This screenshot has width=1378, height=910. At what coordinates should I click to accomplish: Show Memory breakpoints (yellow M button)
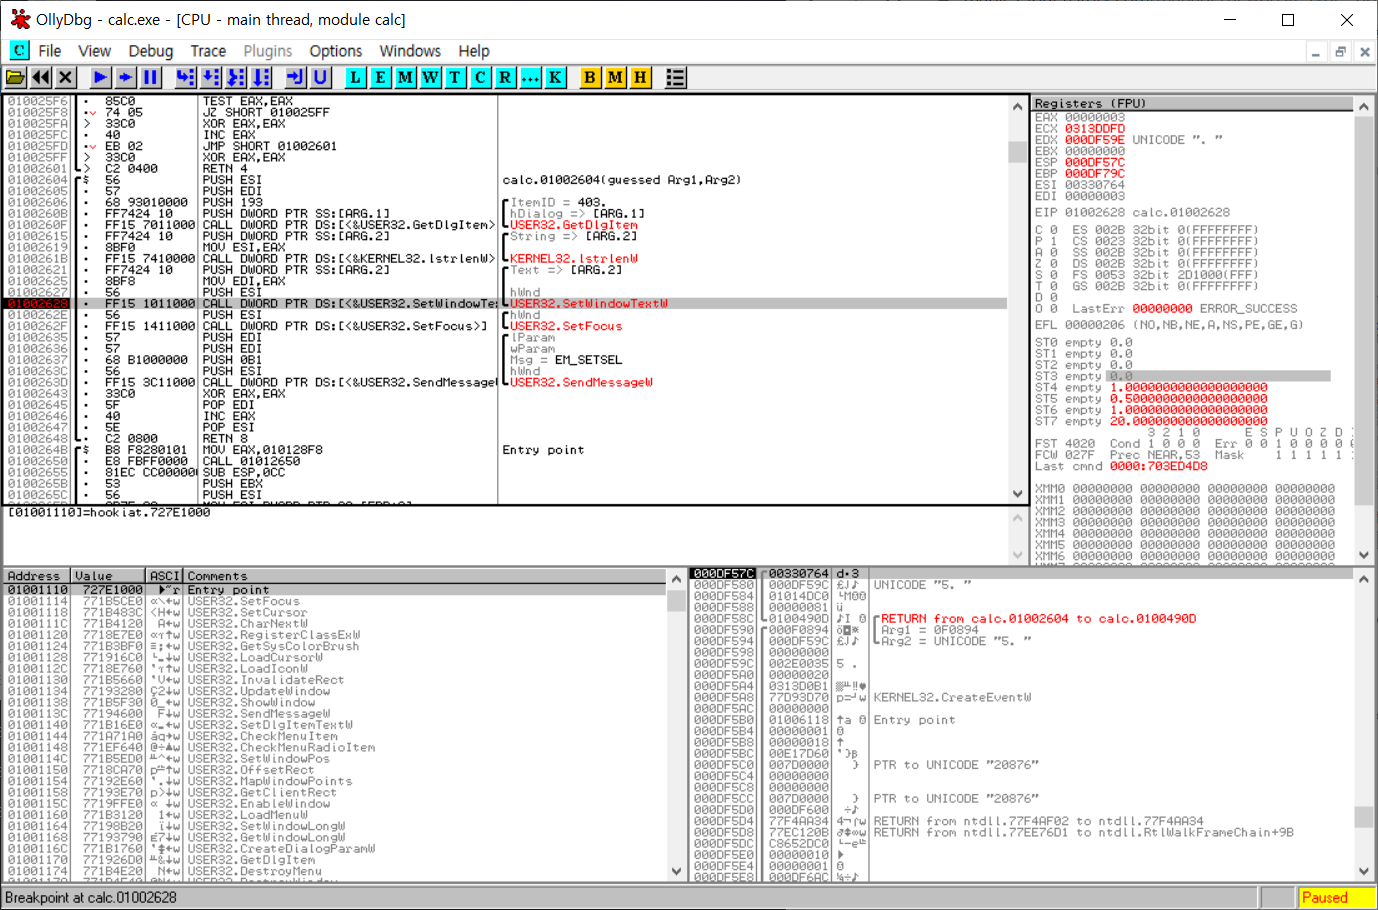coord(616,77)
